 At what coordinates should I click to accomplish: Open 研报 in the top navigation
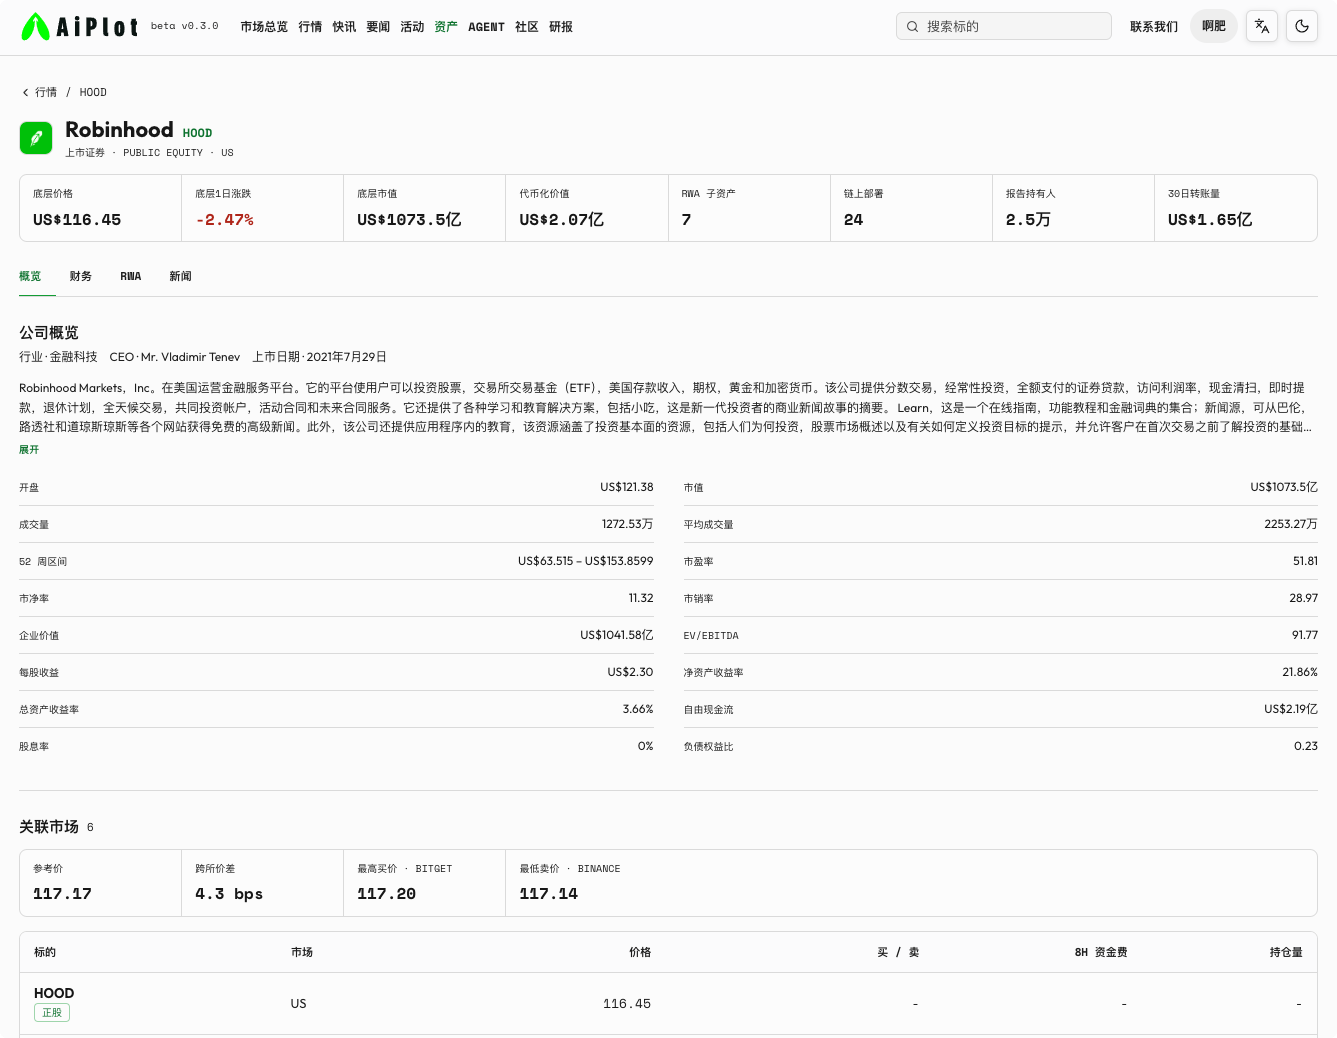(561, 27)
